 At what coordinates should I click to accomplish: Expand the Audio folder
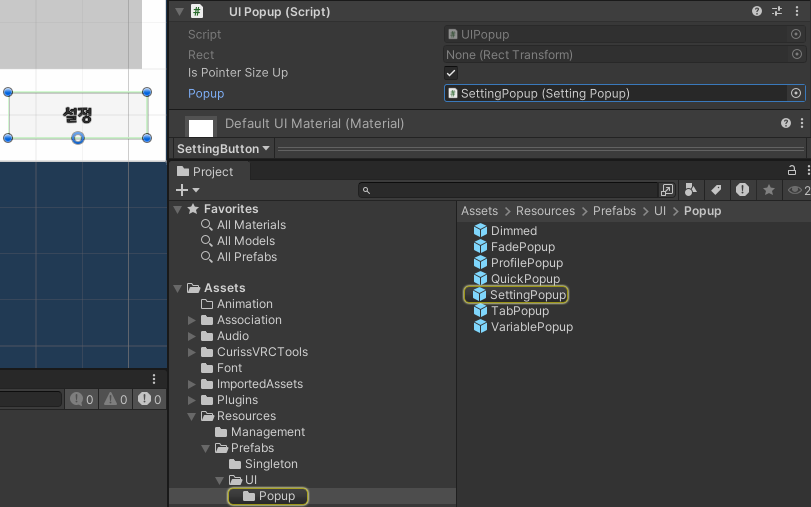191,336
